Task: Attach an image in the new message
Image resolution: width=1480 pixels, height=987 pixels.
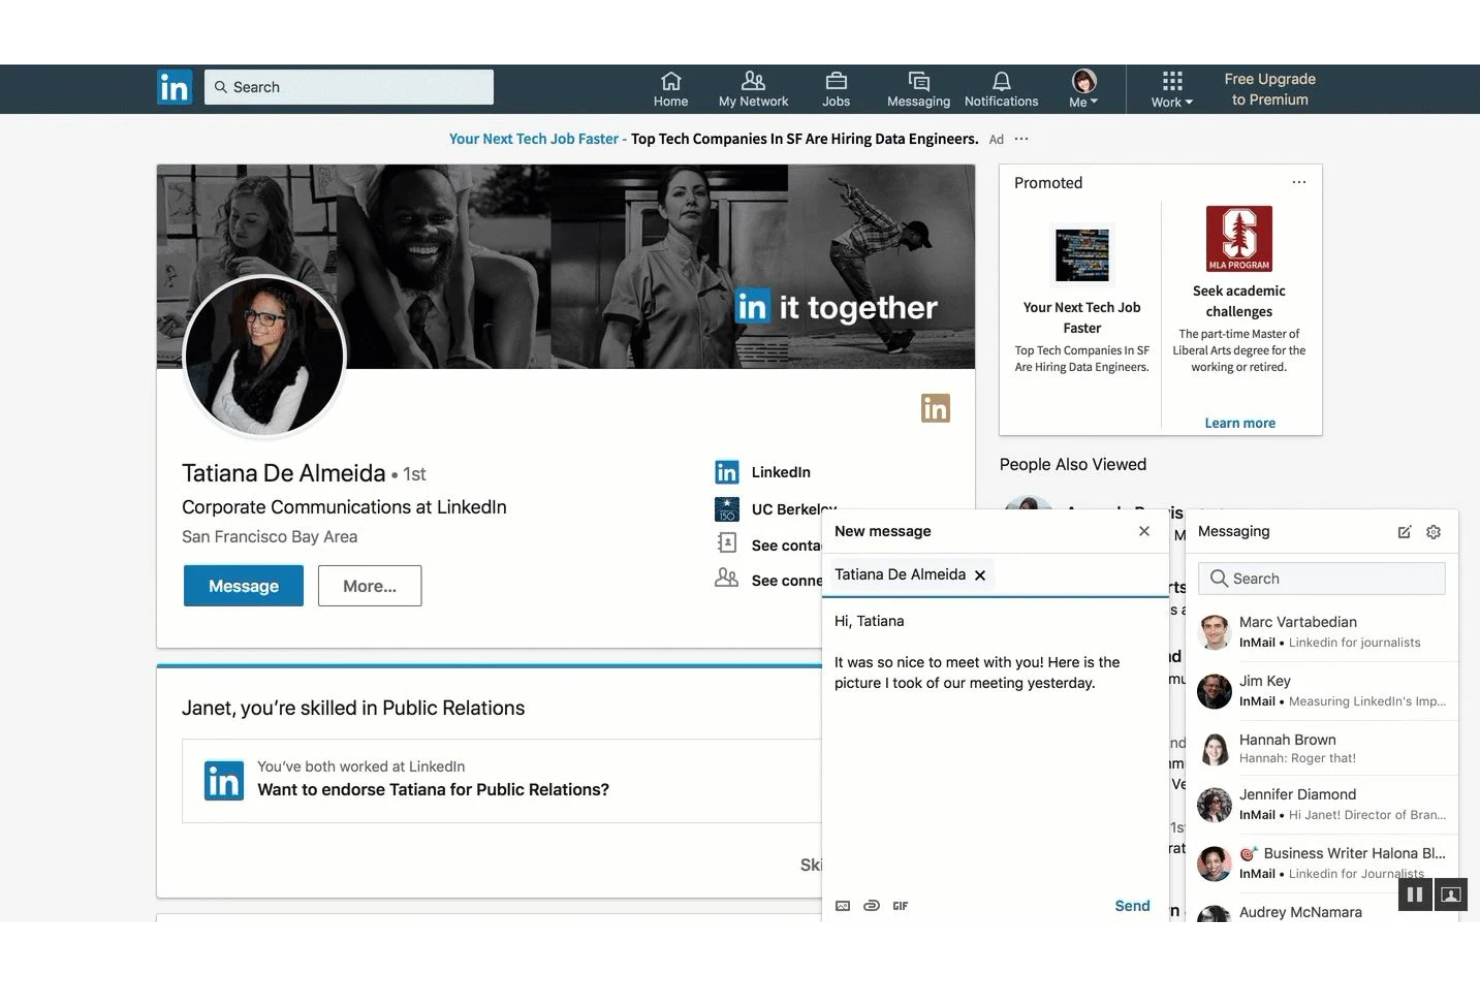Action: [x=842, y=905]
